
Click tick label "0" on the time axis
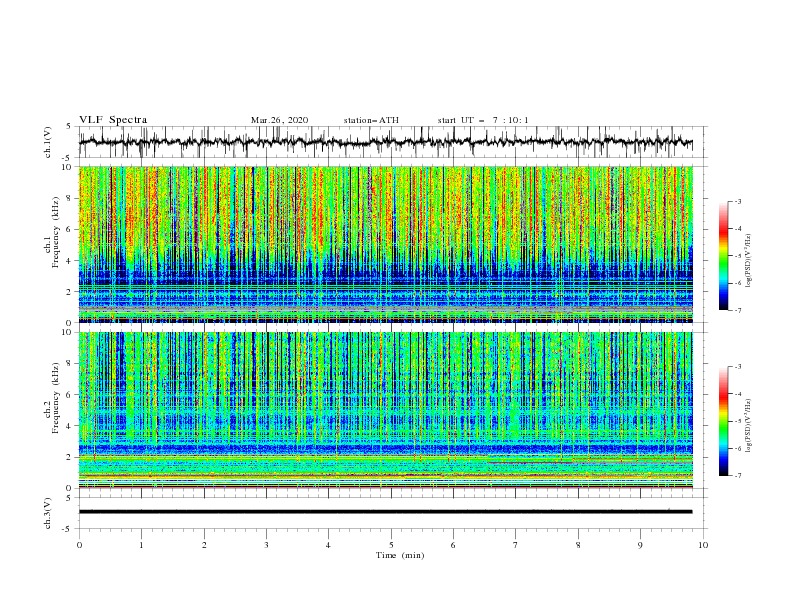coord(79,545)
